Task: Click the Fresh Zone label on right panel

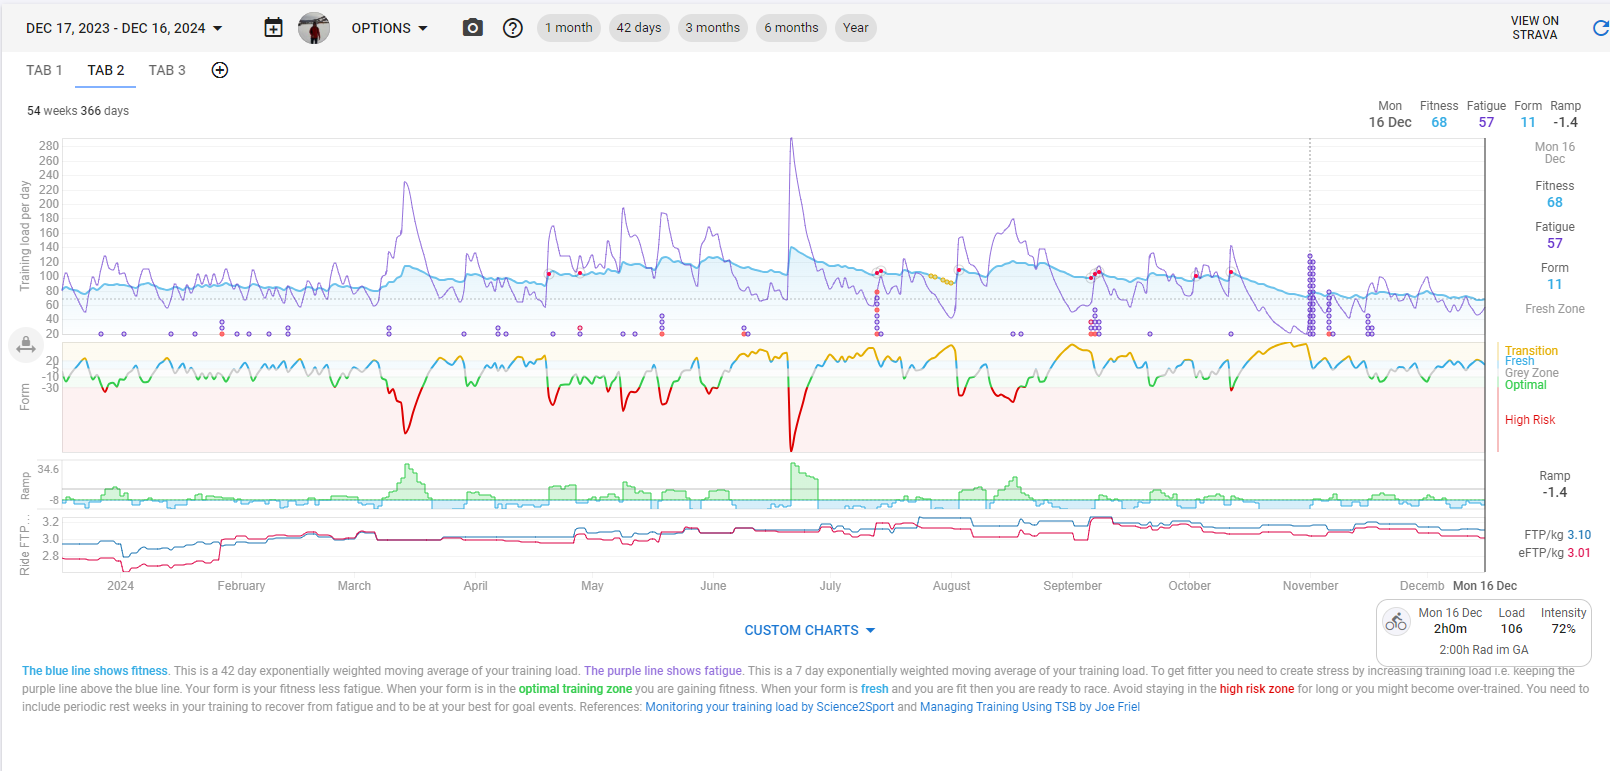Action: [x=1555, y=309]
